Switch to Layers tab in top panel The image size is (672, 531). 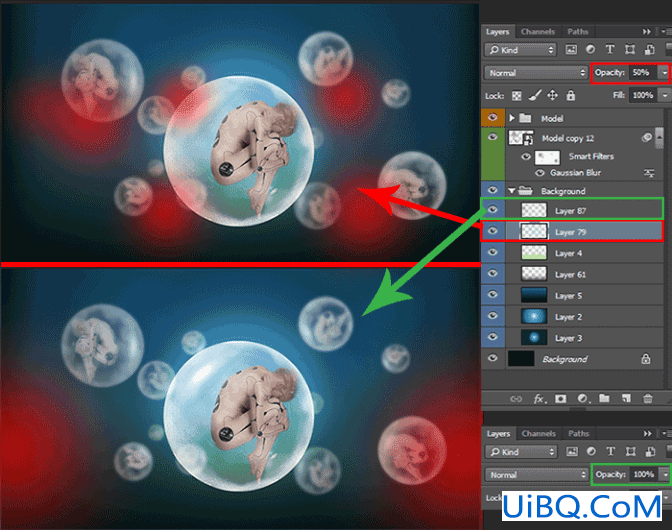pyautogui.click(x=497, y=32)
